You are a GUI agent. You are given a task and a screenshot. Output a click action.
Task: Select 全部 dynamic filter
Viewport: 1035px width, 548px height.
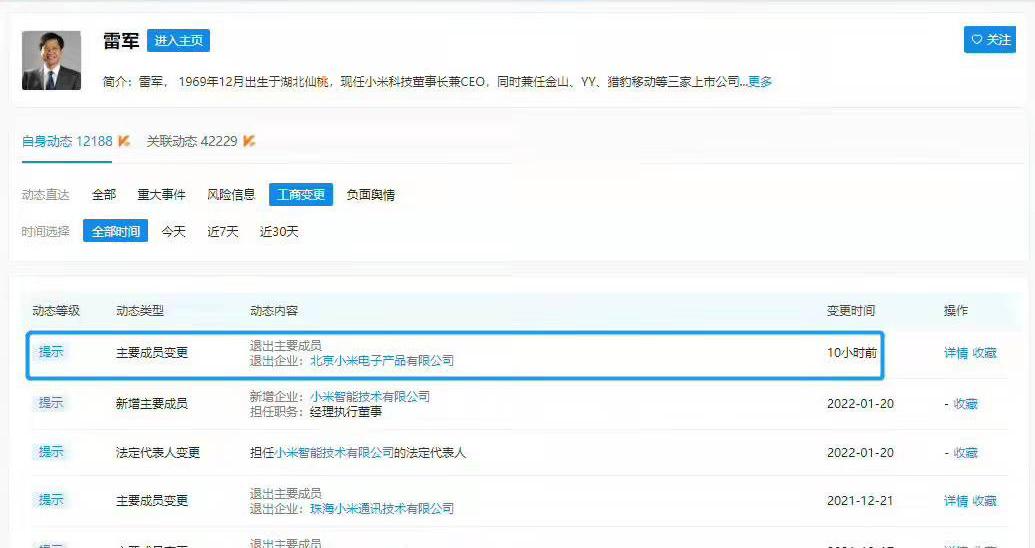point(104,194)
